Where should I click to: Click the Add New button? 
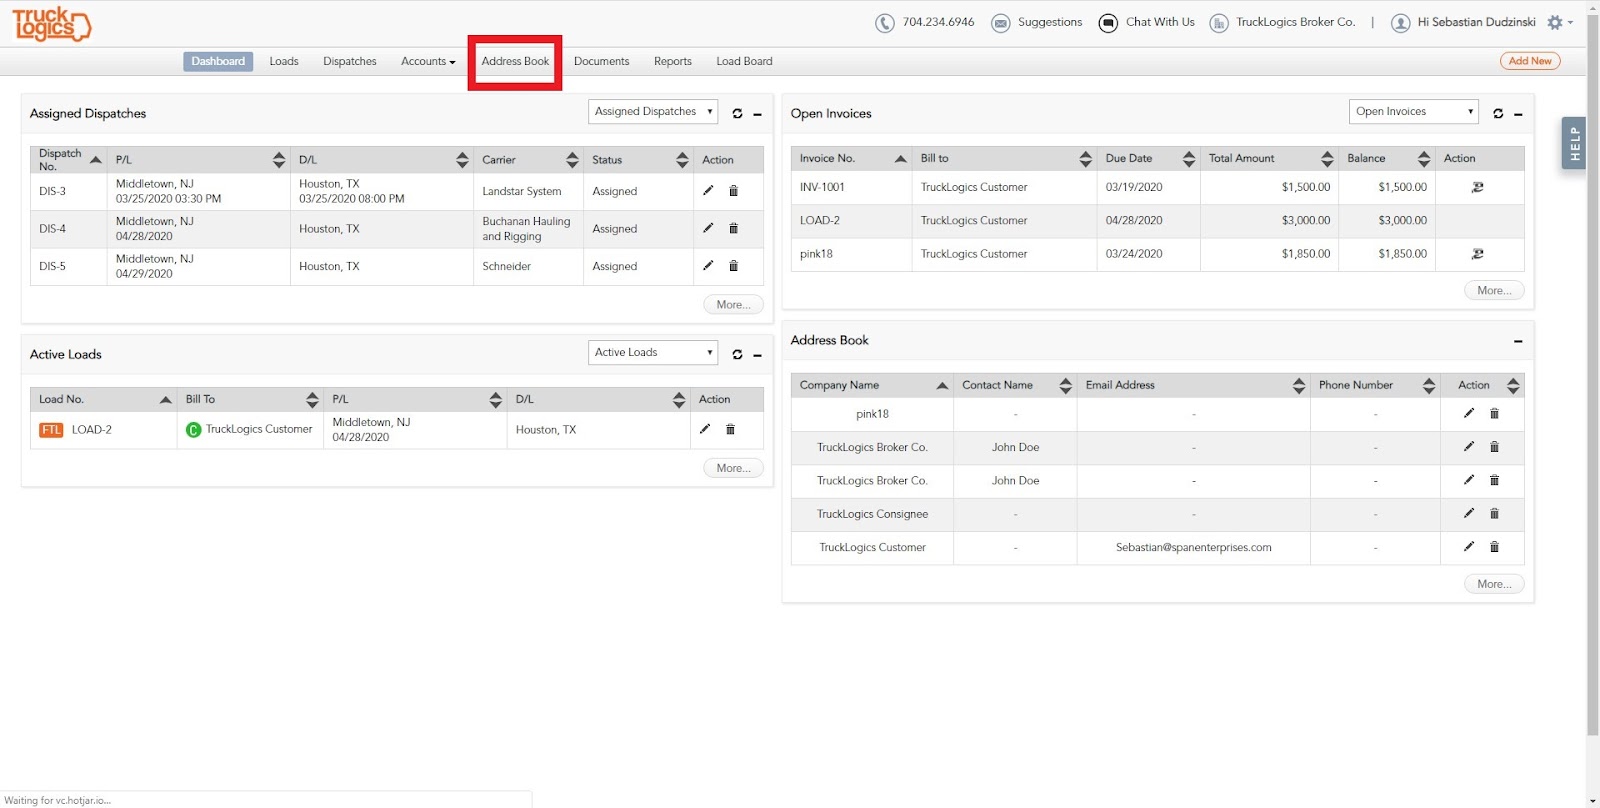pos(1530,61)
